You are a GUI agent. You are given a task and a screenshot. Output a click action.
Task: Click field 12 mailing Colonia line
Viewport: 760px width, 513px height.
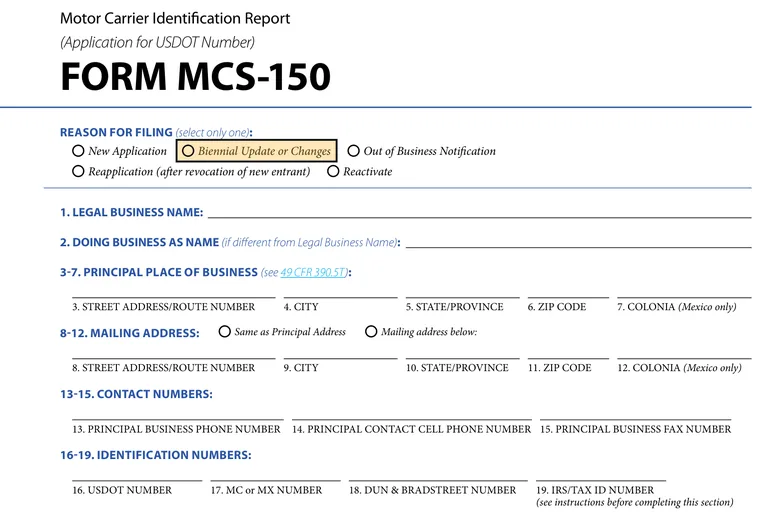pyautogui.click(x=684, y=352)
